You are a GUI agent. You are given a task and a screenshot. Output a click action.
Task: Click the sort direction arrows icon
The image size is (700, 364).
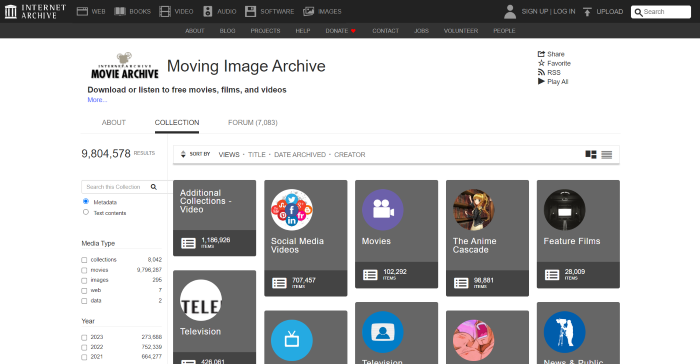tap(183, 155)
